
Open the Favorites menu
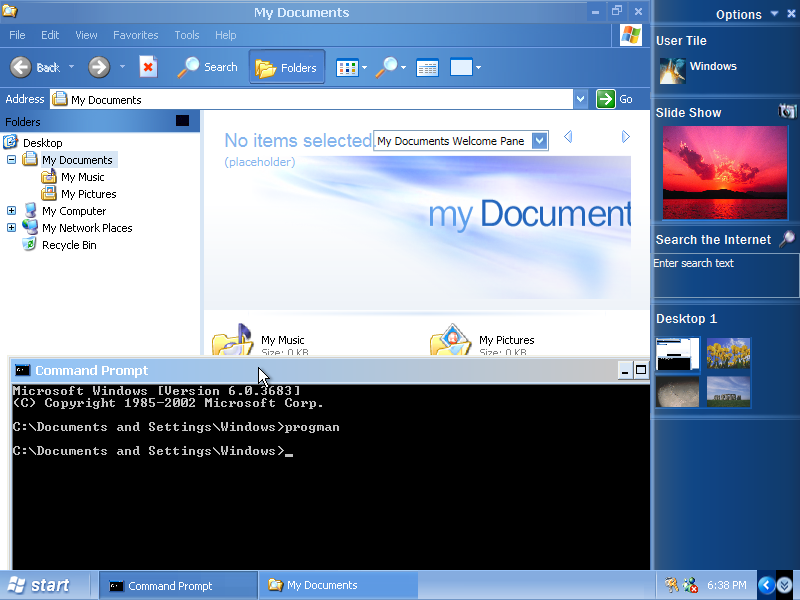136,35
